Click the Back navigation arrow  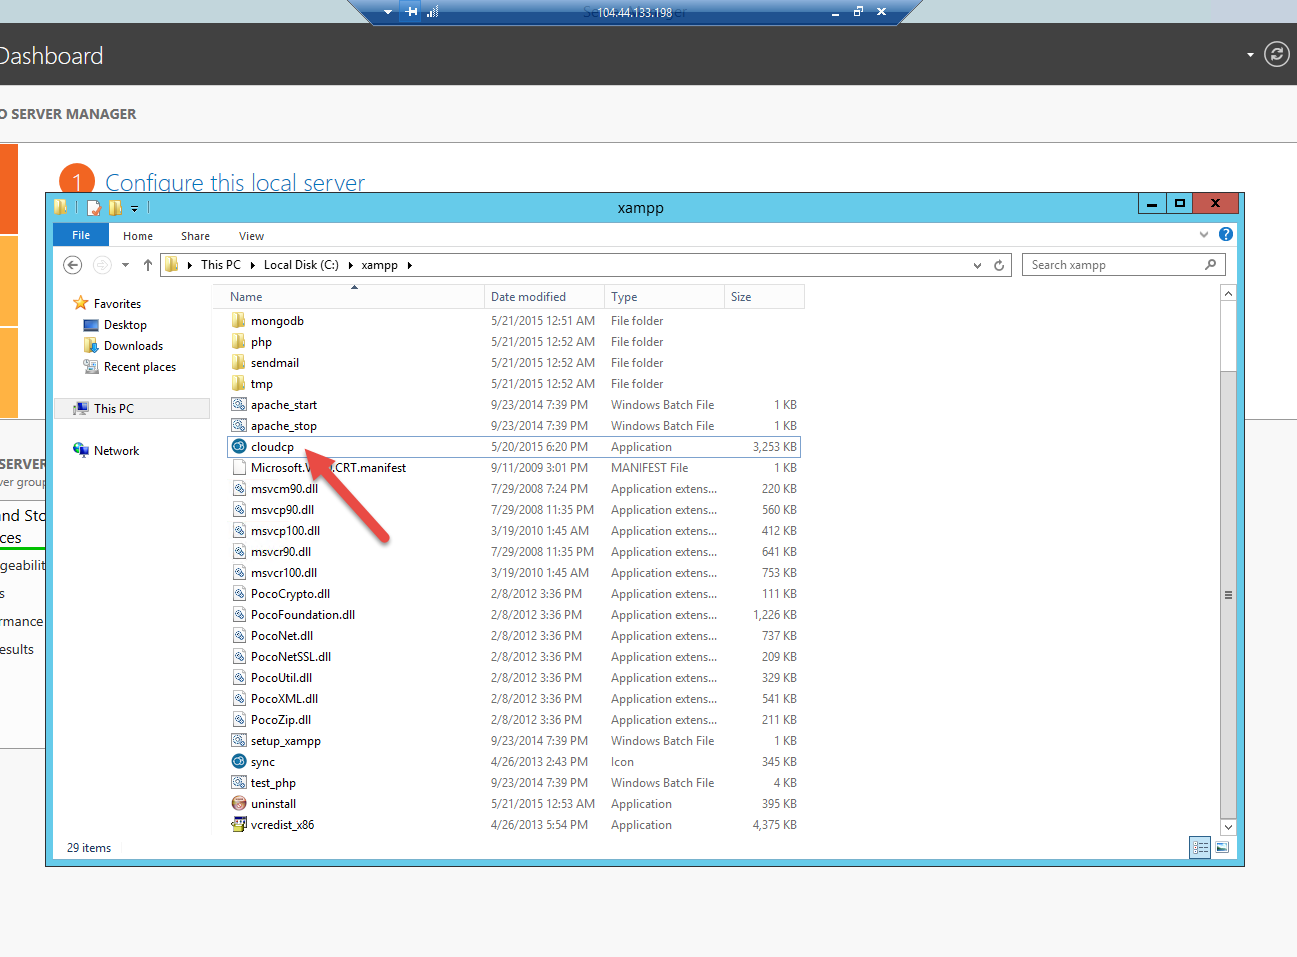72,265
